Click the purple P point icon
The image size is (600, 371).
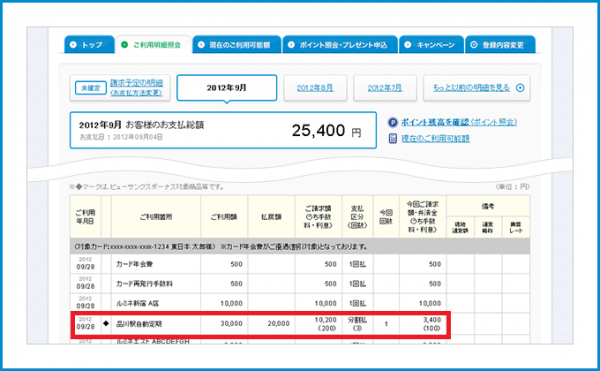click(x=393, y=122)
